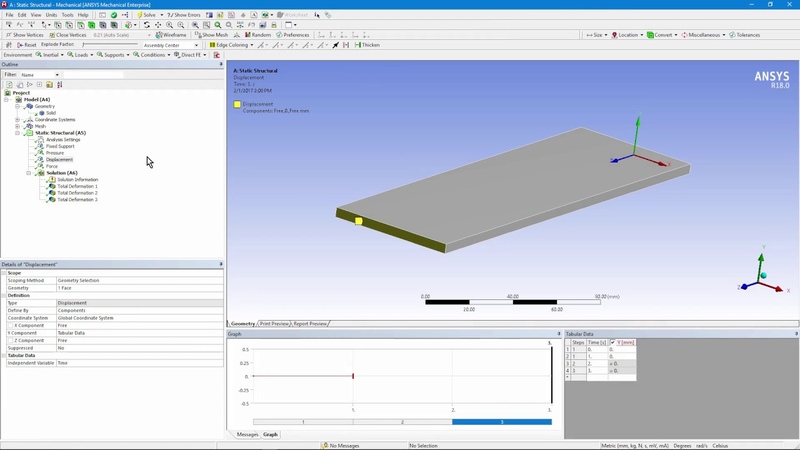The height and width of the screenshot is (450, 800).
Task: Click the green checkmark icon near Solve
Action: [x=114, y=15]
